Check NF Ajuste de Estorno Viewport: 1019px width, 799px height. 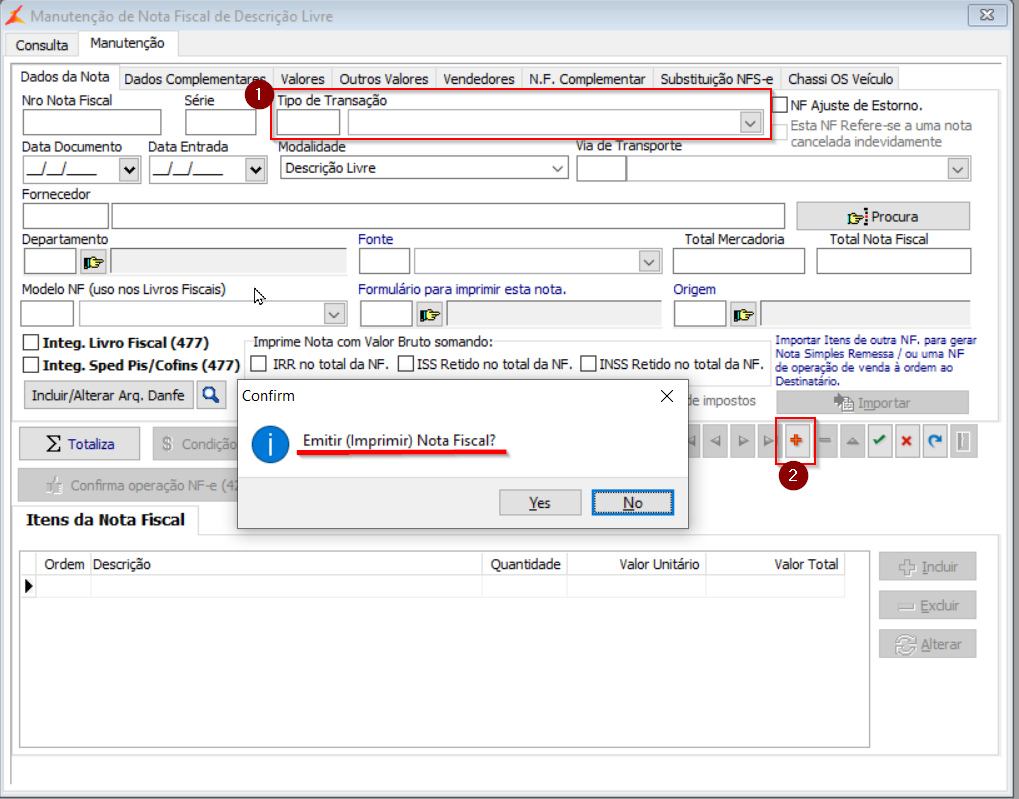780,105
